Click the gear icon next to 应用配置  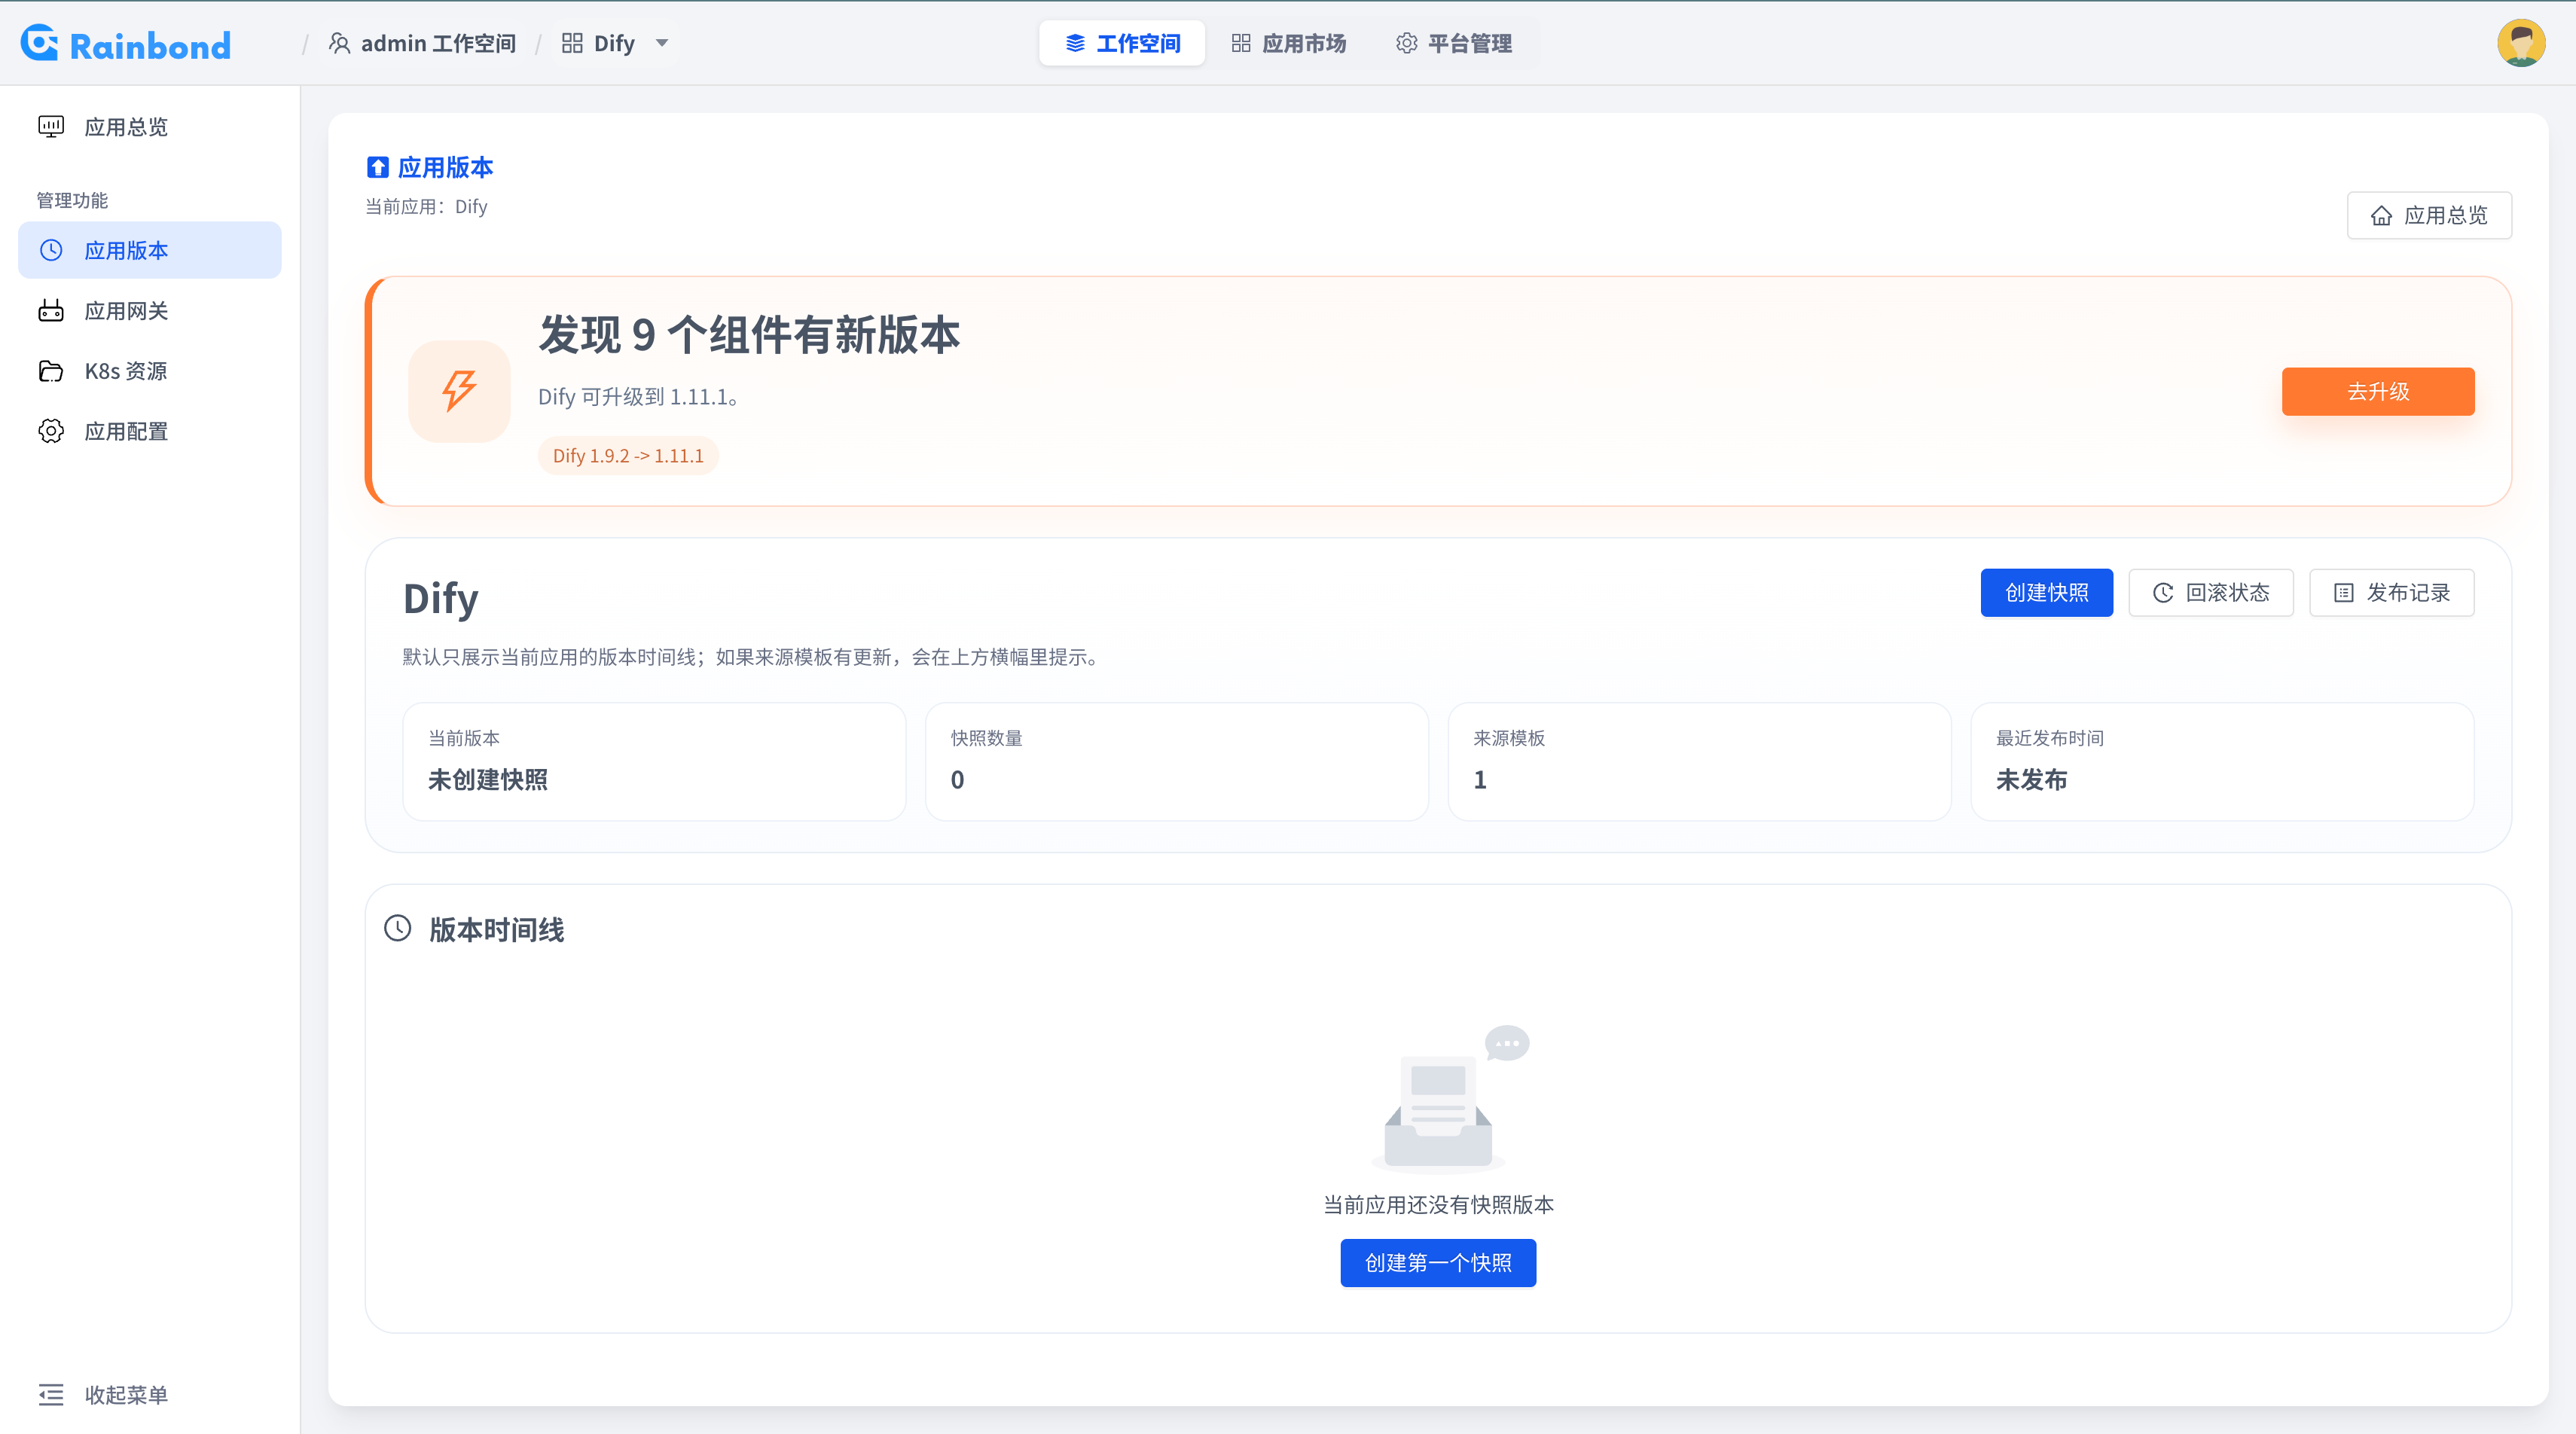tap(51, 431)
